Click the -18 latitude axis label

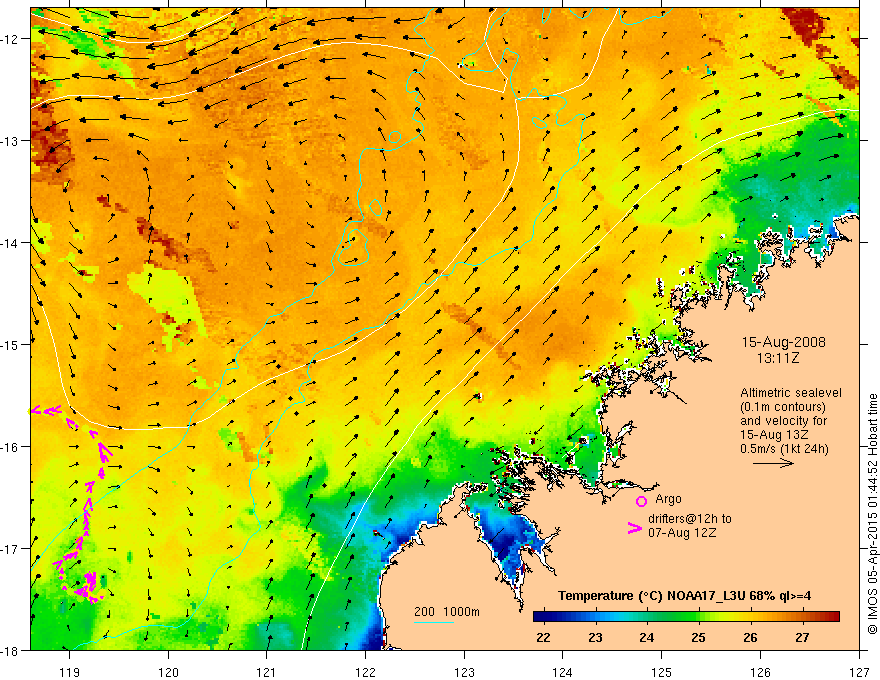(x=10, y=650)
